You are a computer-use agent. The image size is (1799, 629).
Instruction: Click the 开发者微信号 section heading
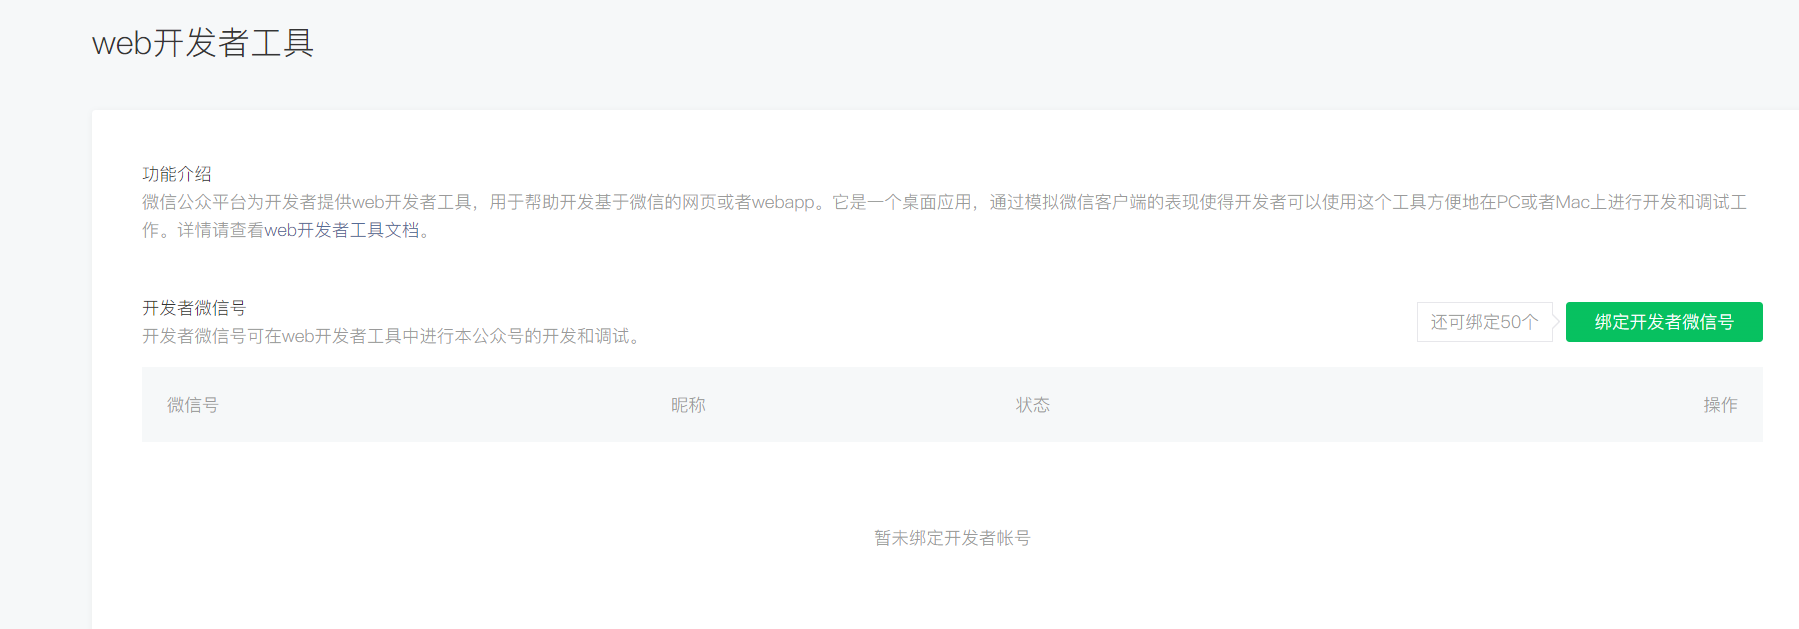tap(194, 308)
